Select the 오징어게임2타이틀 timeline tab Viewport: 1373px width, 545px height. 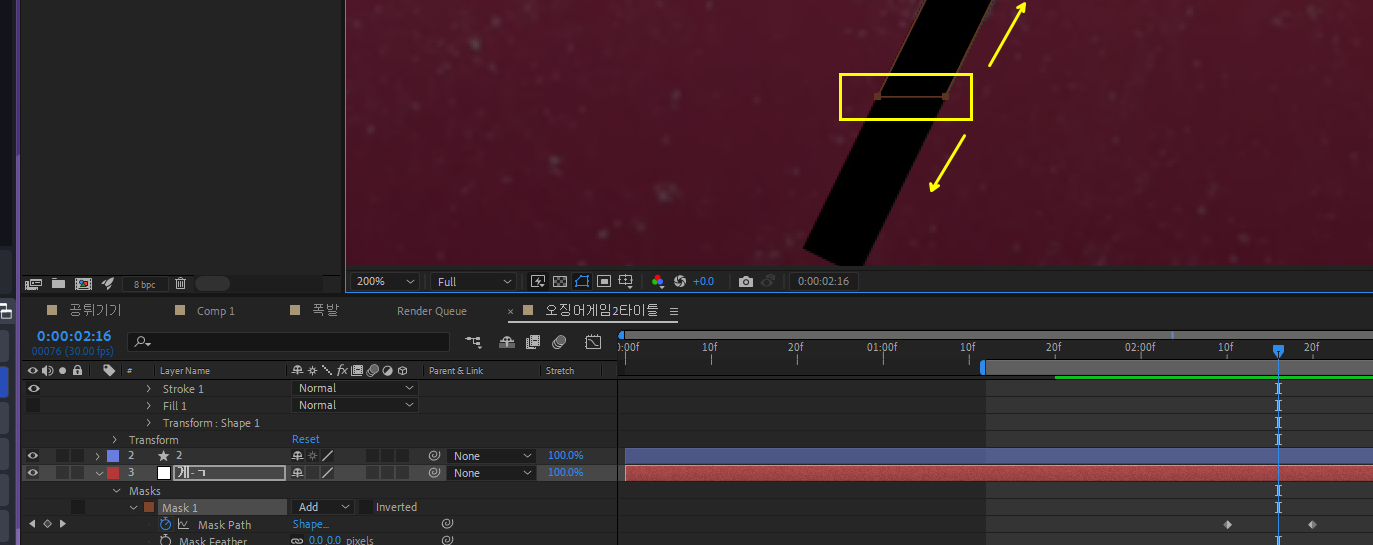tap(601, 310)
